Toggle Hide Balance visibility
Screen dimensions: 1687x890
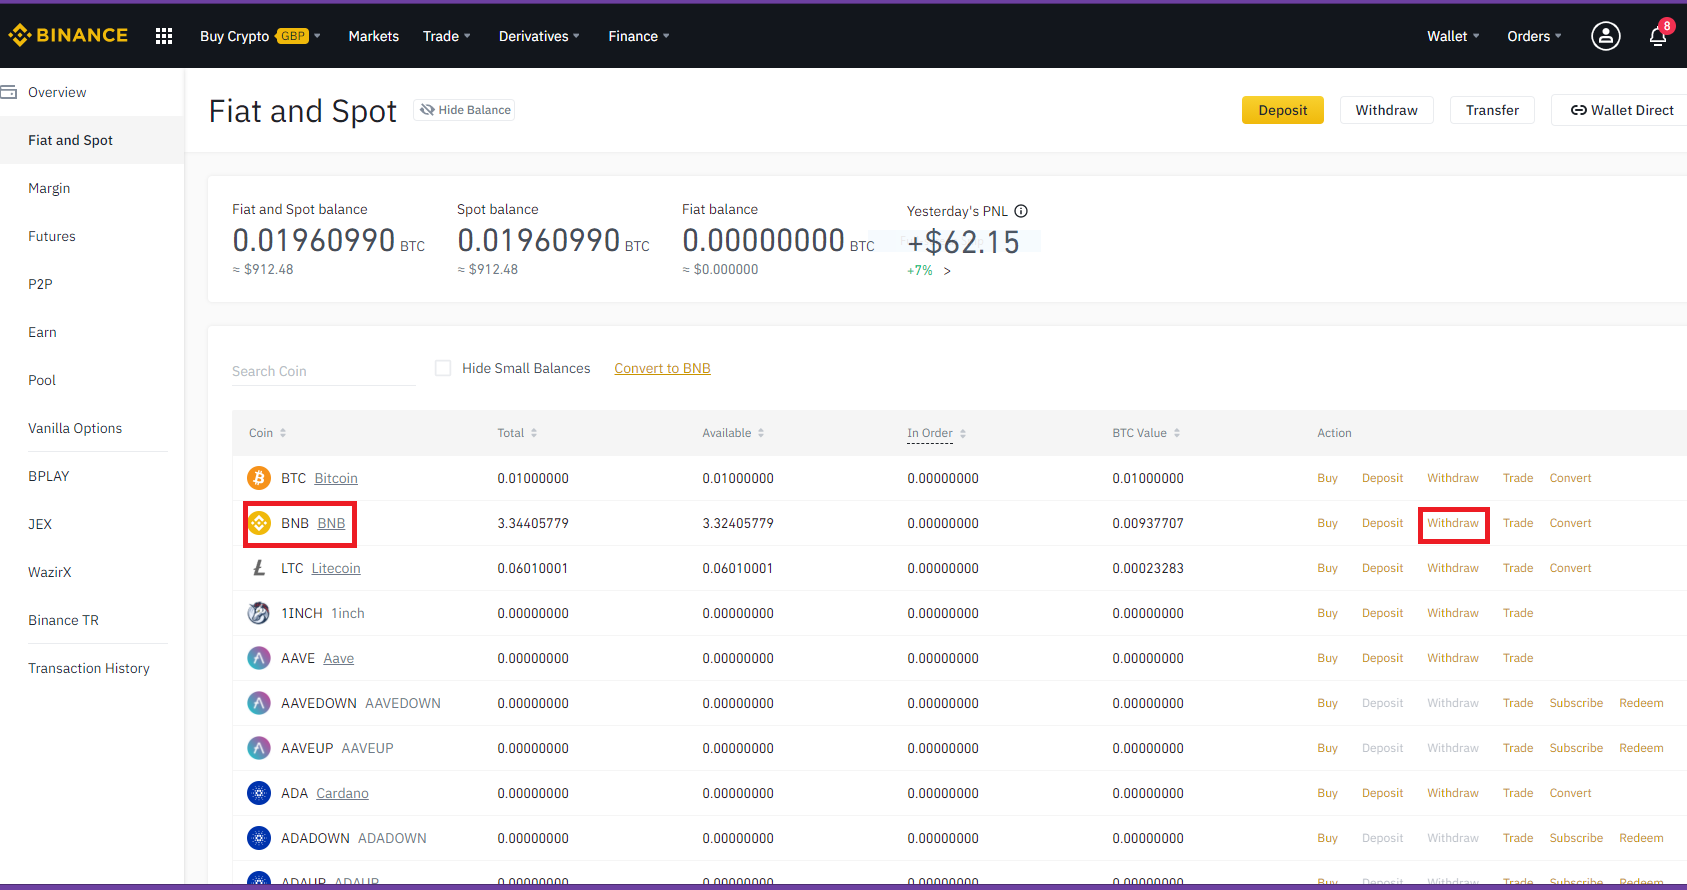pyautogui.click(x=465, y=110)
